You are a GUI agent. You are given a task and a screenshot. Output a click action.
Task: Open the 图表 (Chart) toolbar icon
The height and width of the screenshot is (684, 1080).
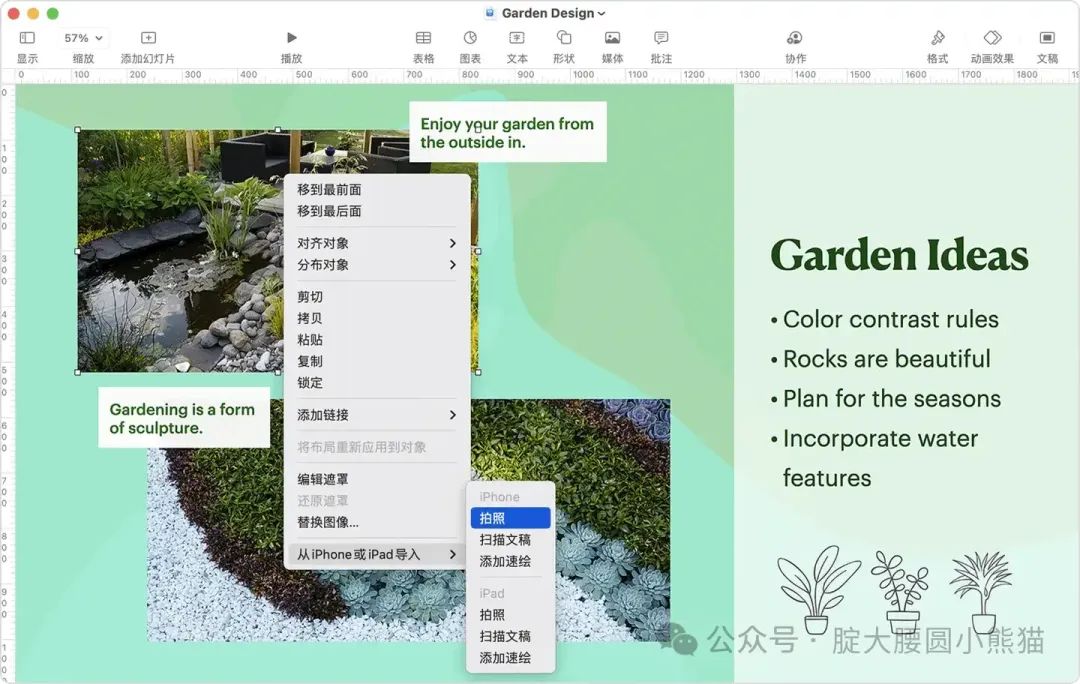[470, 38]
